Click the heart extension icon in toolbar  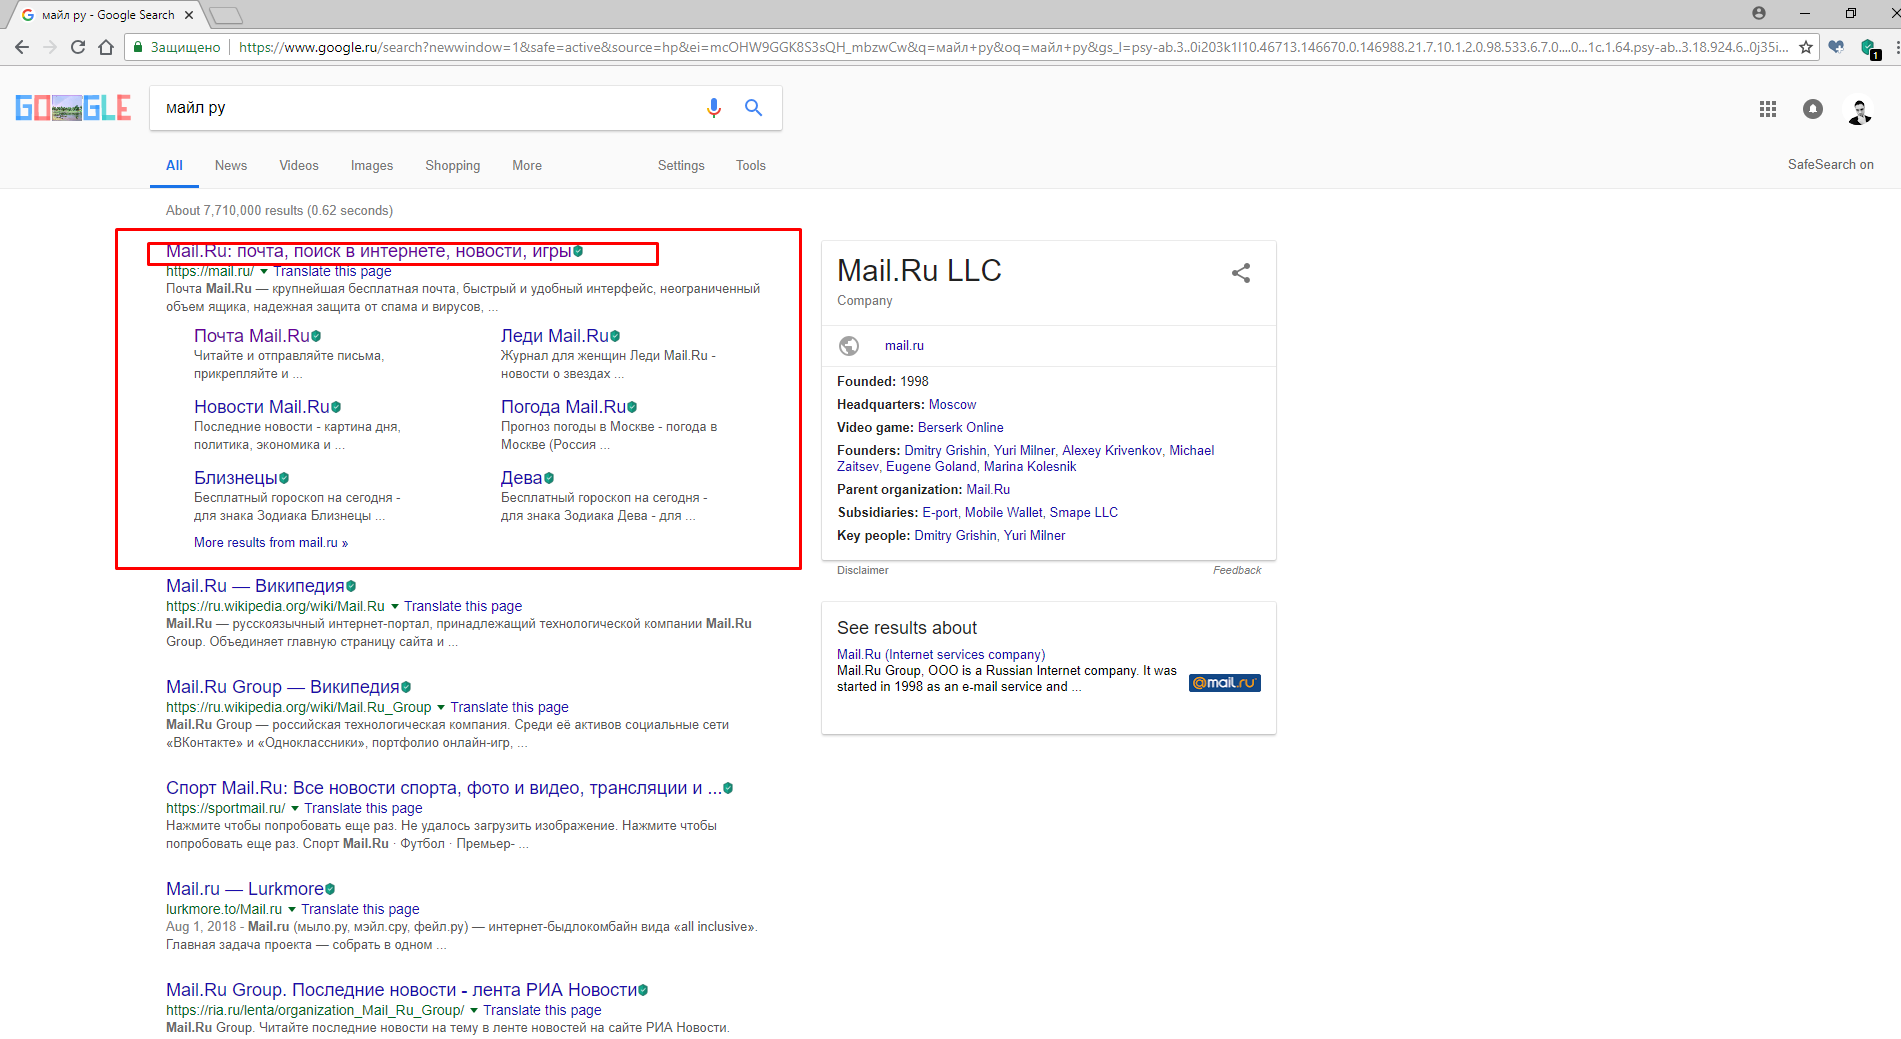[1836, 47]
